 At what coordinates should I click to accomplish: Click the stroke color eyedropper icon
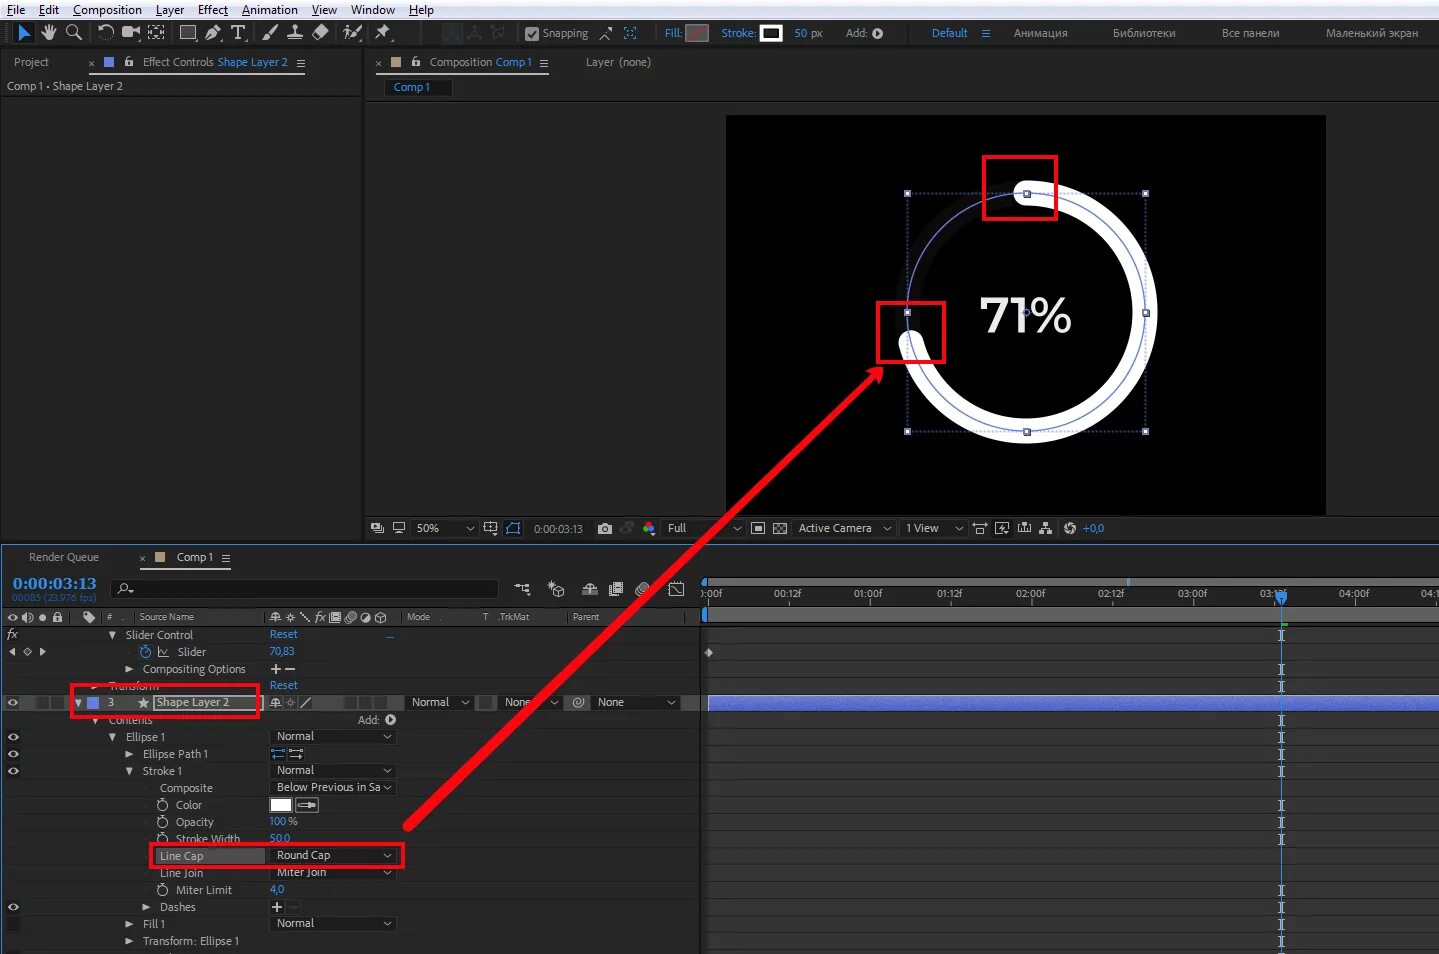307,805
